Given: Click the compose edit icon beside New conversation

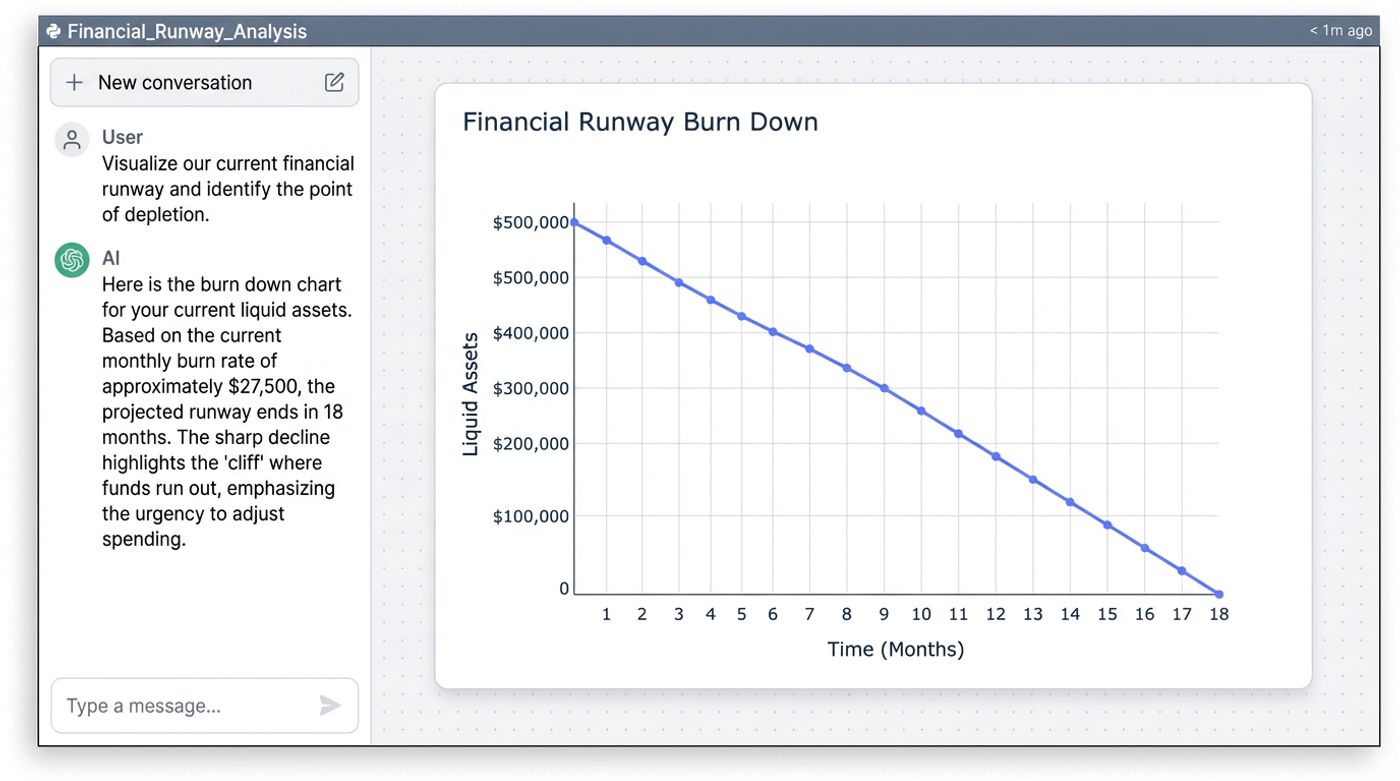Looking at the screenshot, I should click(x=334, y=82).
